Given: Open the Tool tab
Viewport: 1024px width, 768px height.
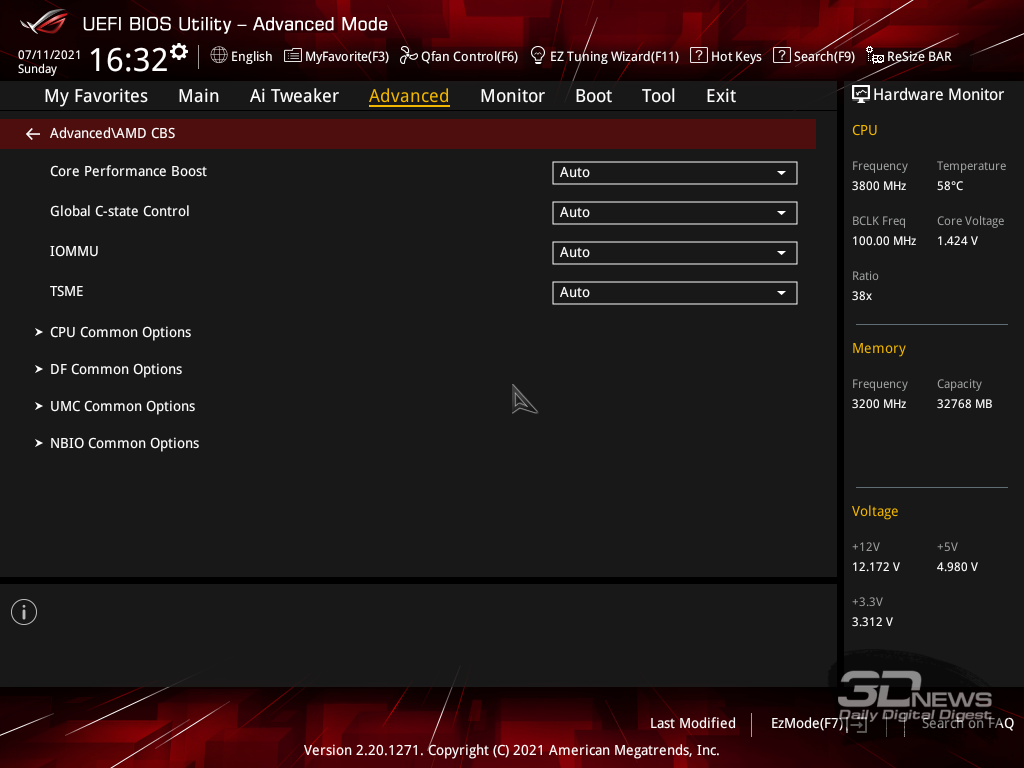Looking at the screenshot, I should click(658, 96).
